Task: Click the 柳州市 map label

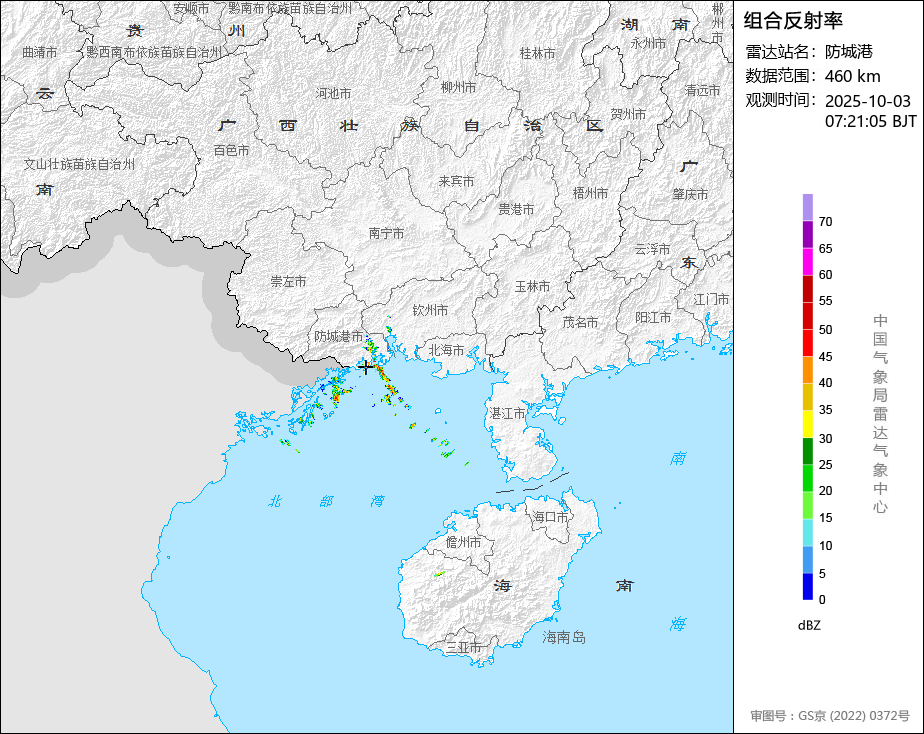Action: tap(458, 87)
